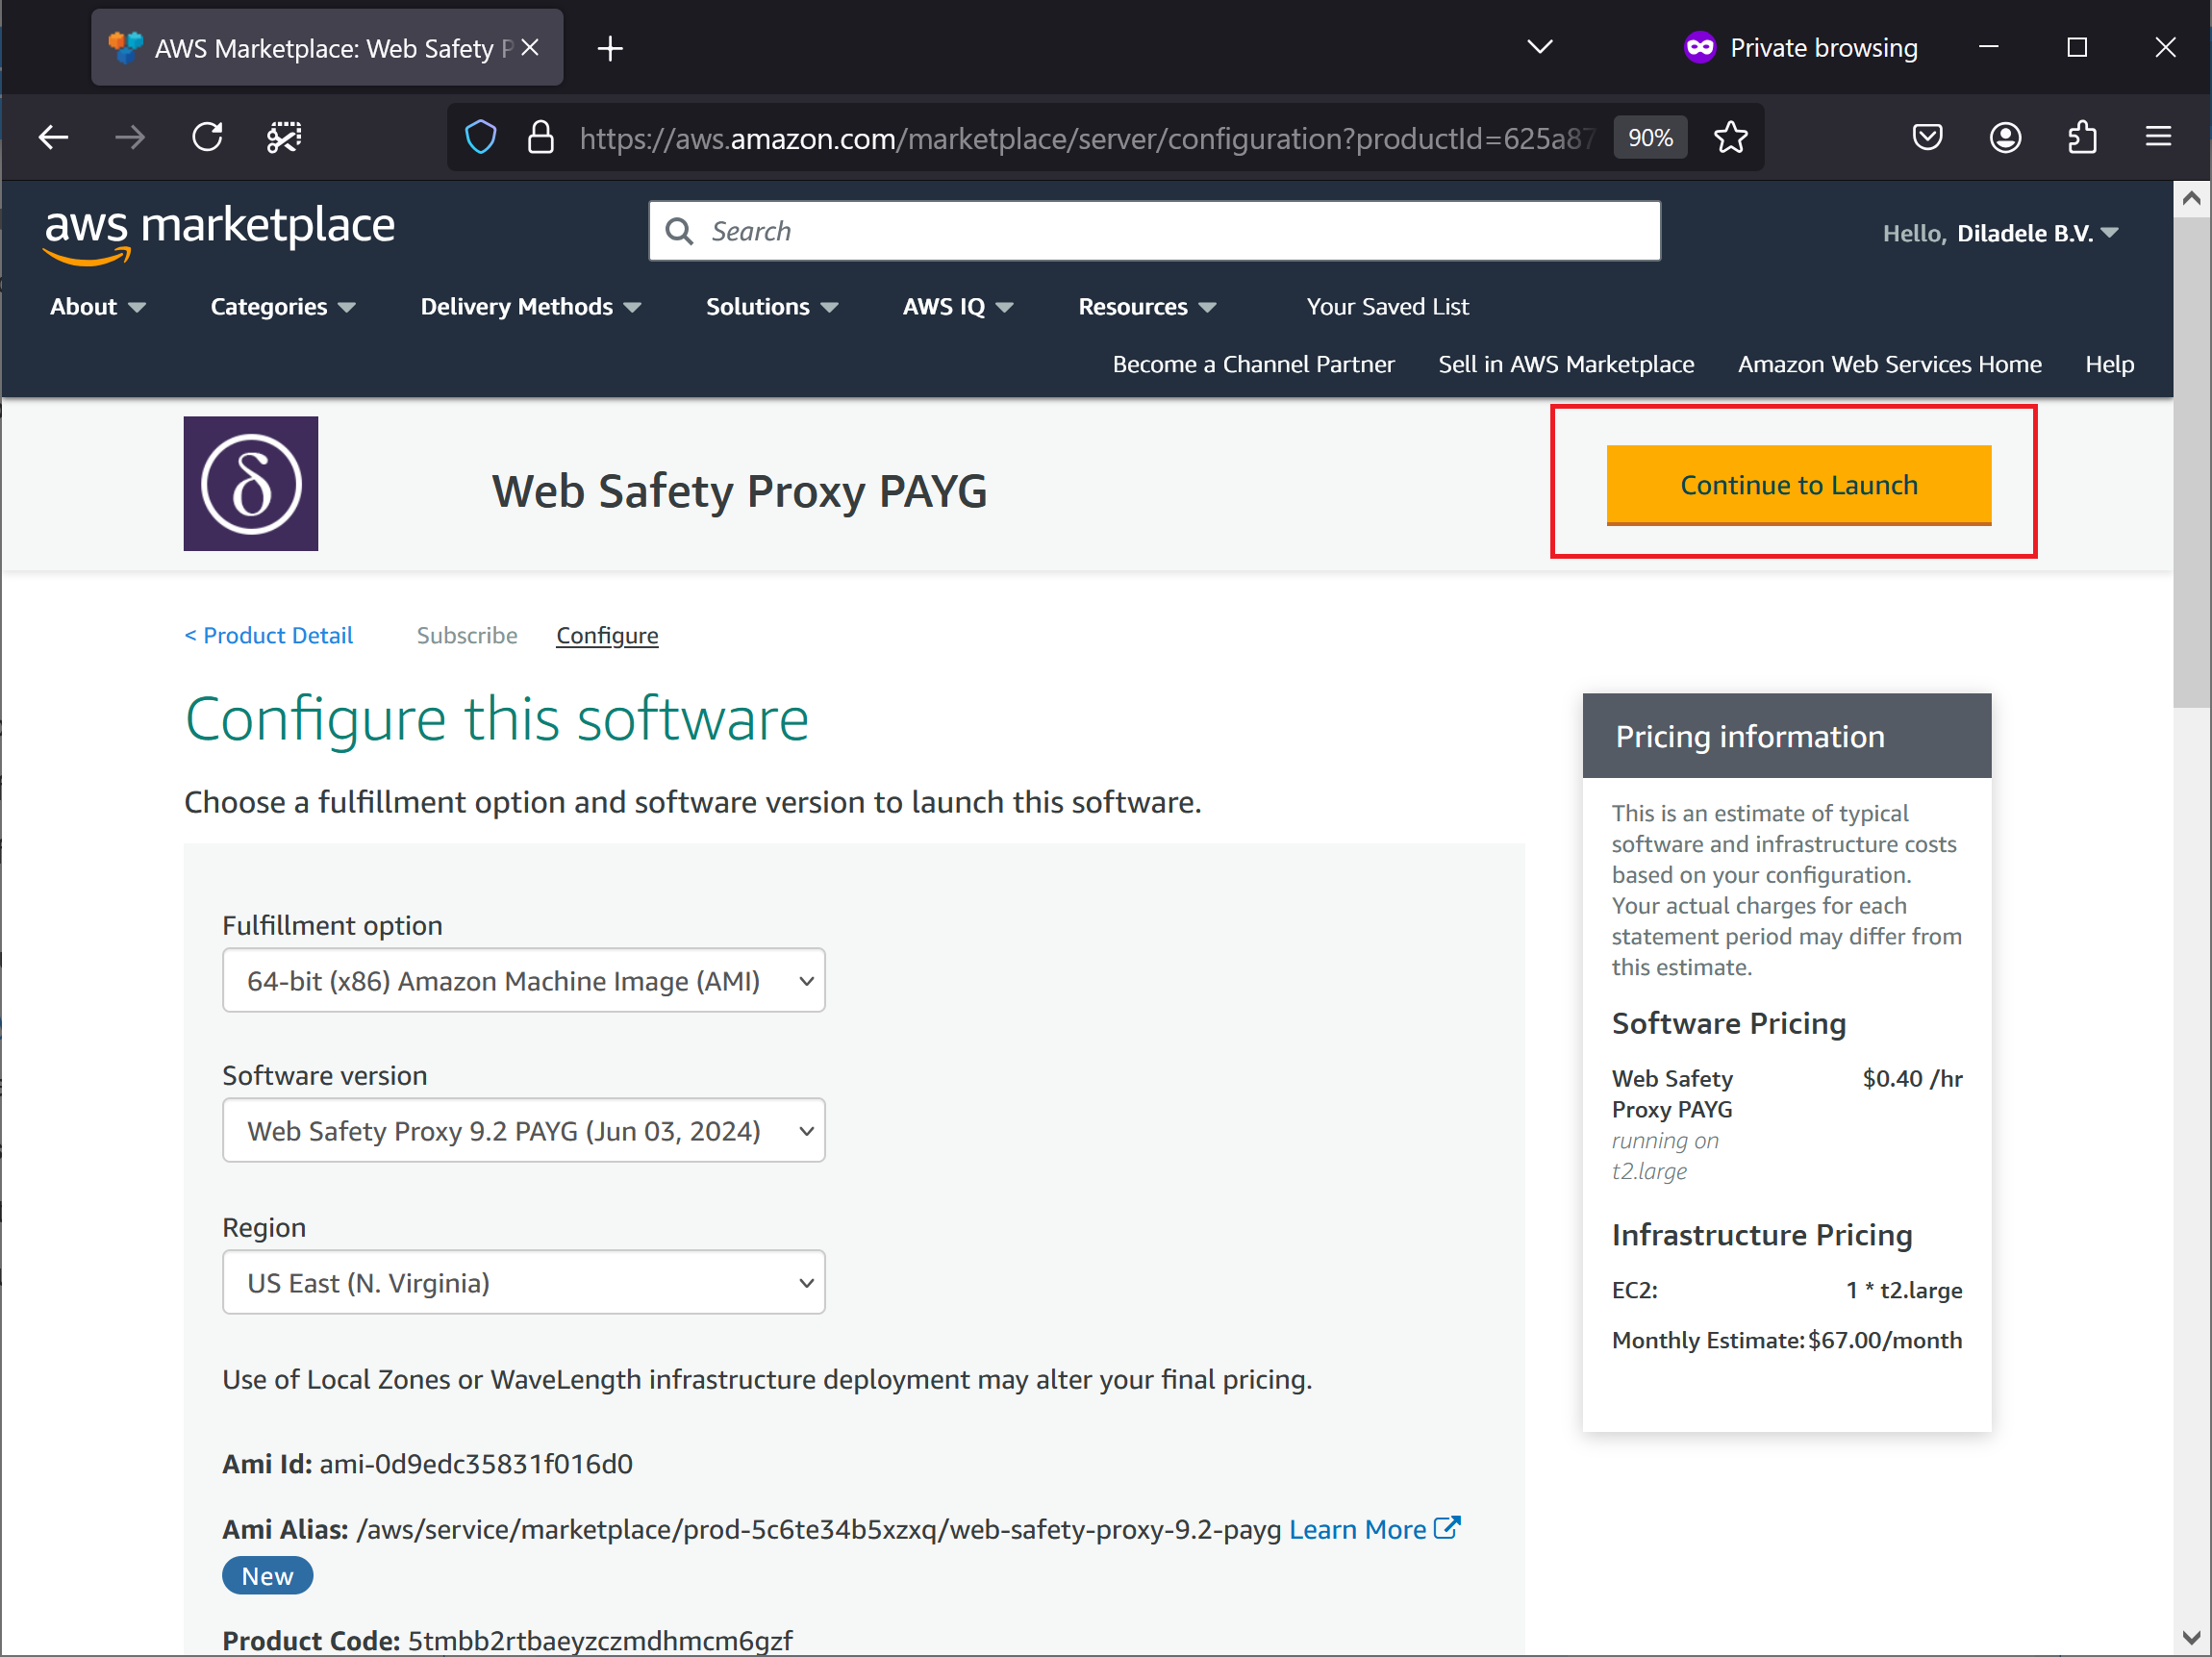Bookmark this page with the star icon
Image resolution: width=2212 pixels, height=1657 pixels.
click(x=1730, y=137)
